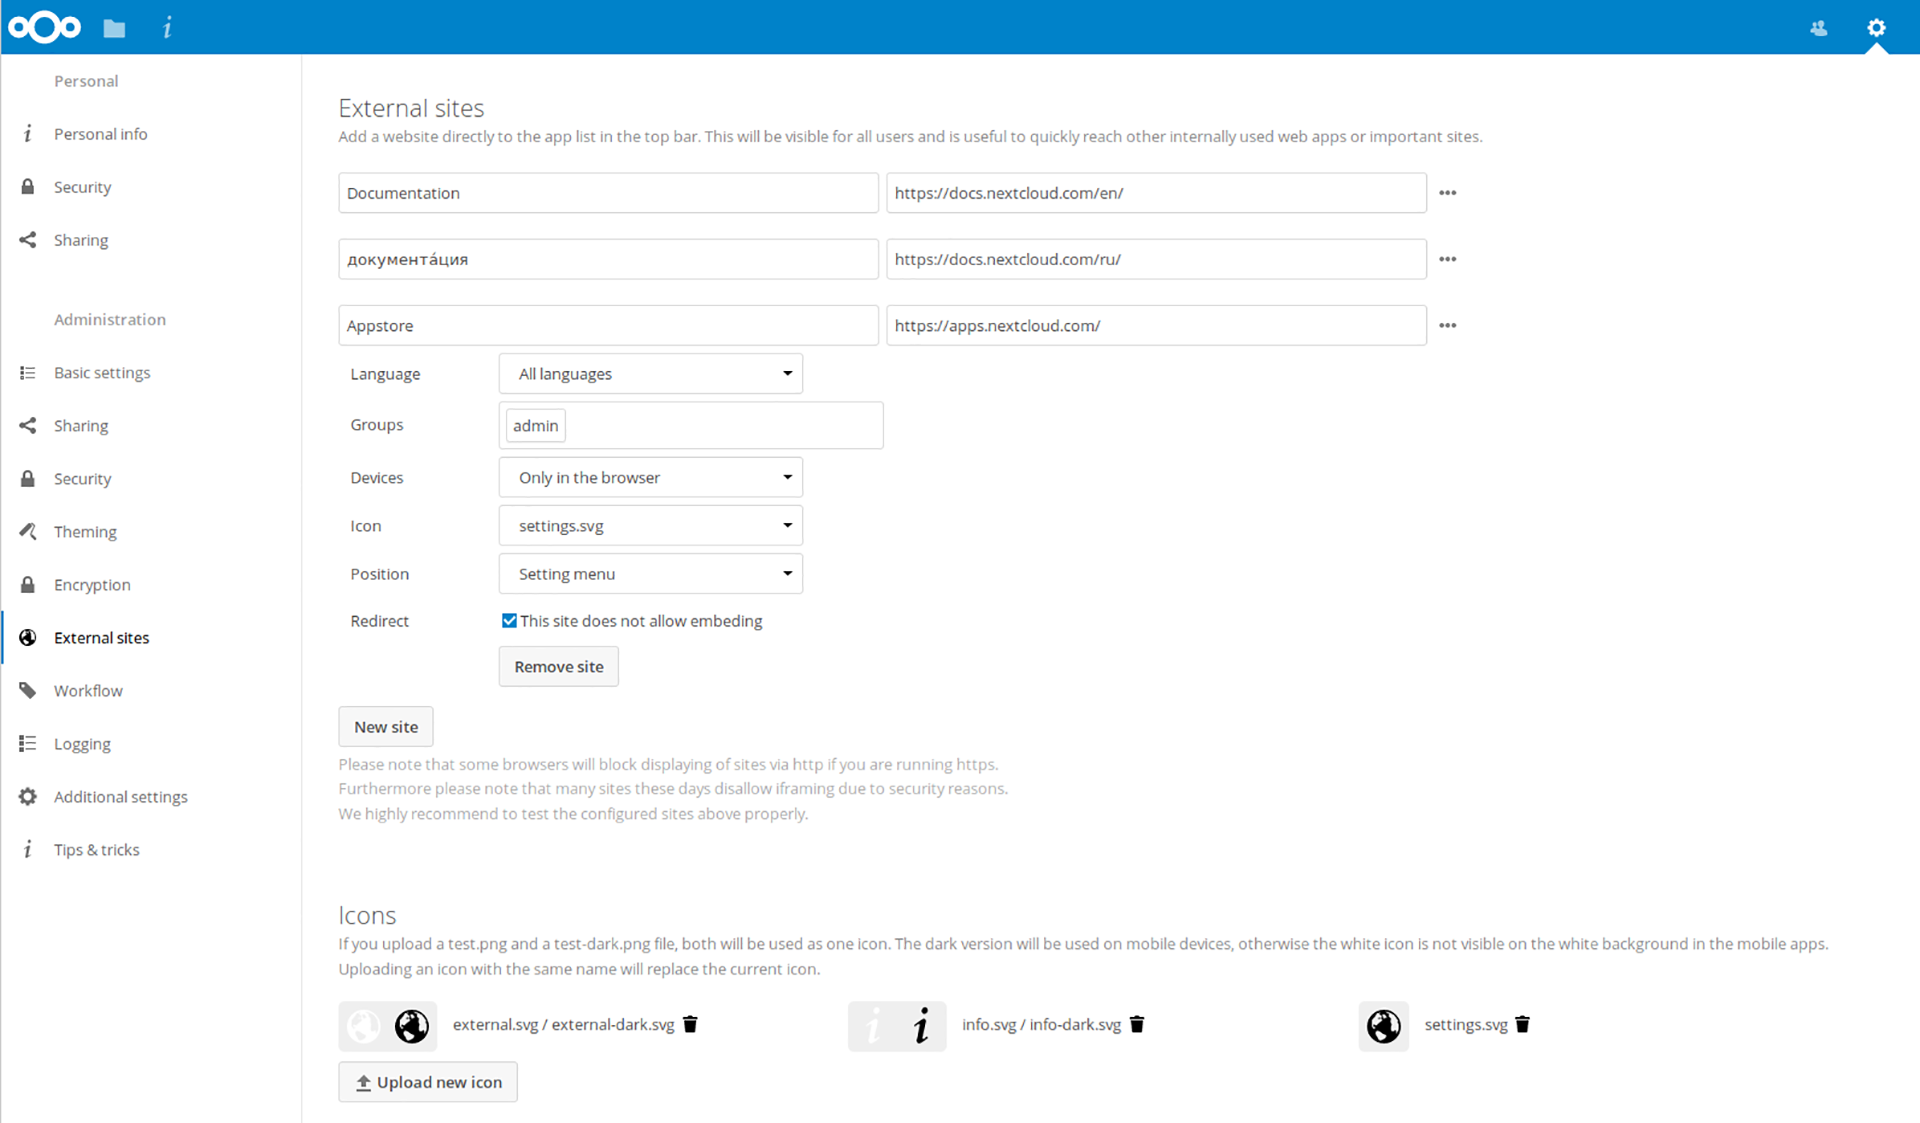Uncheck 'This site does not allow embeding'
The image size is (1920, 1123).
pyautogui.click(x=509, y=621)
